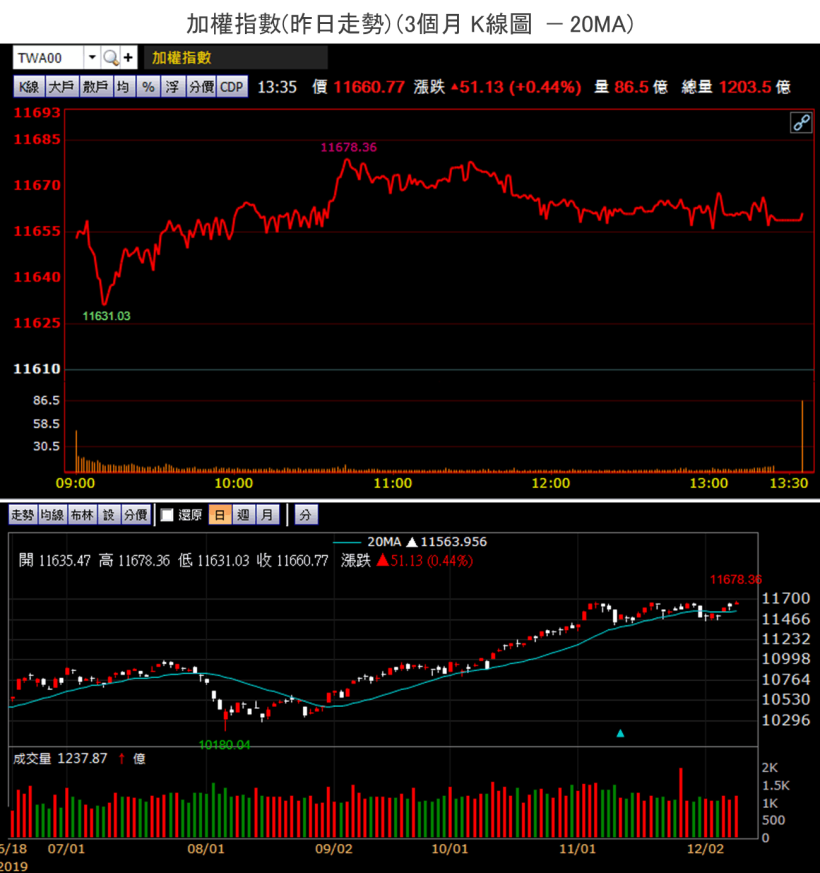Click the 10180.04 low label on K-line chart
The image size is (820, 873).
click(x=224, y=745)
